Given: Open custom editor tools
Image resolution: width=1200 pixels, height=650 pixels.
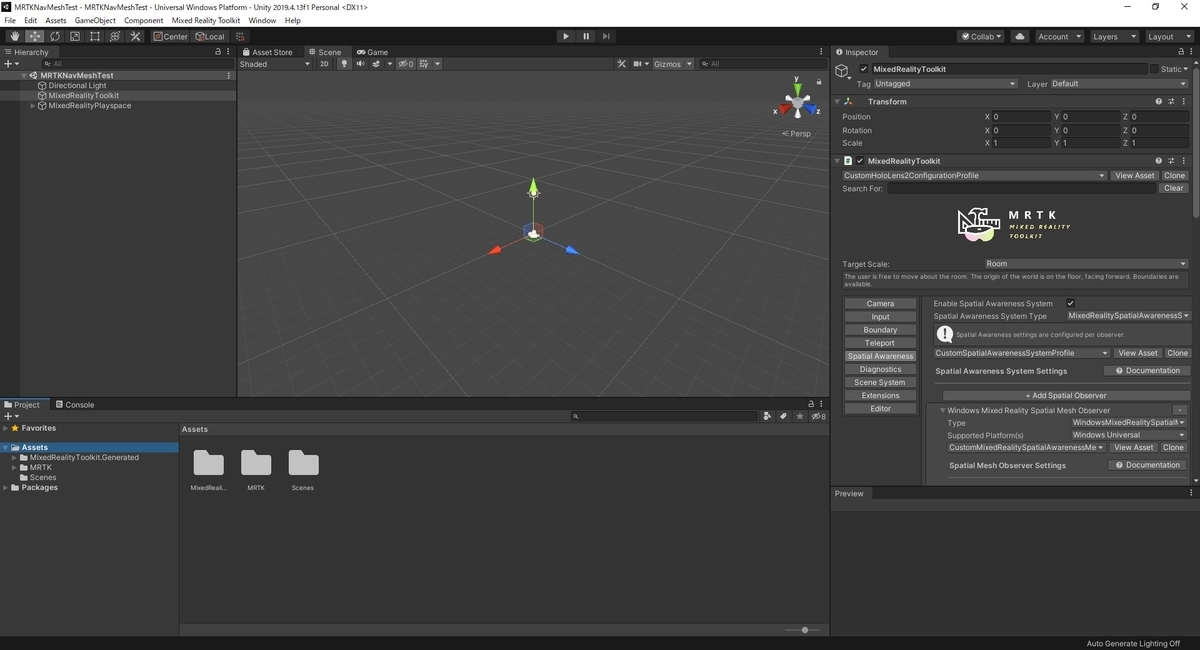Looking at the screenshot, I should pos(135,36).
